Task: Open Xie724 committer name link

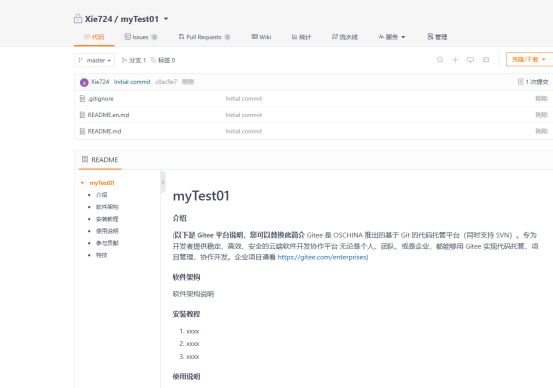Action: click(100, 82)
